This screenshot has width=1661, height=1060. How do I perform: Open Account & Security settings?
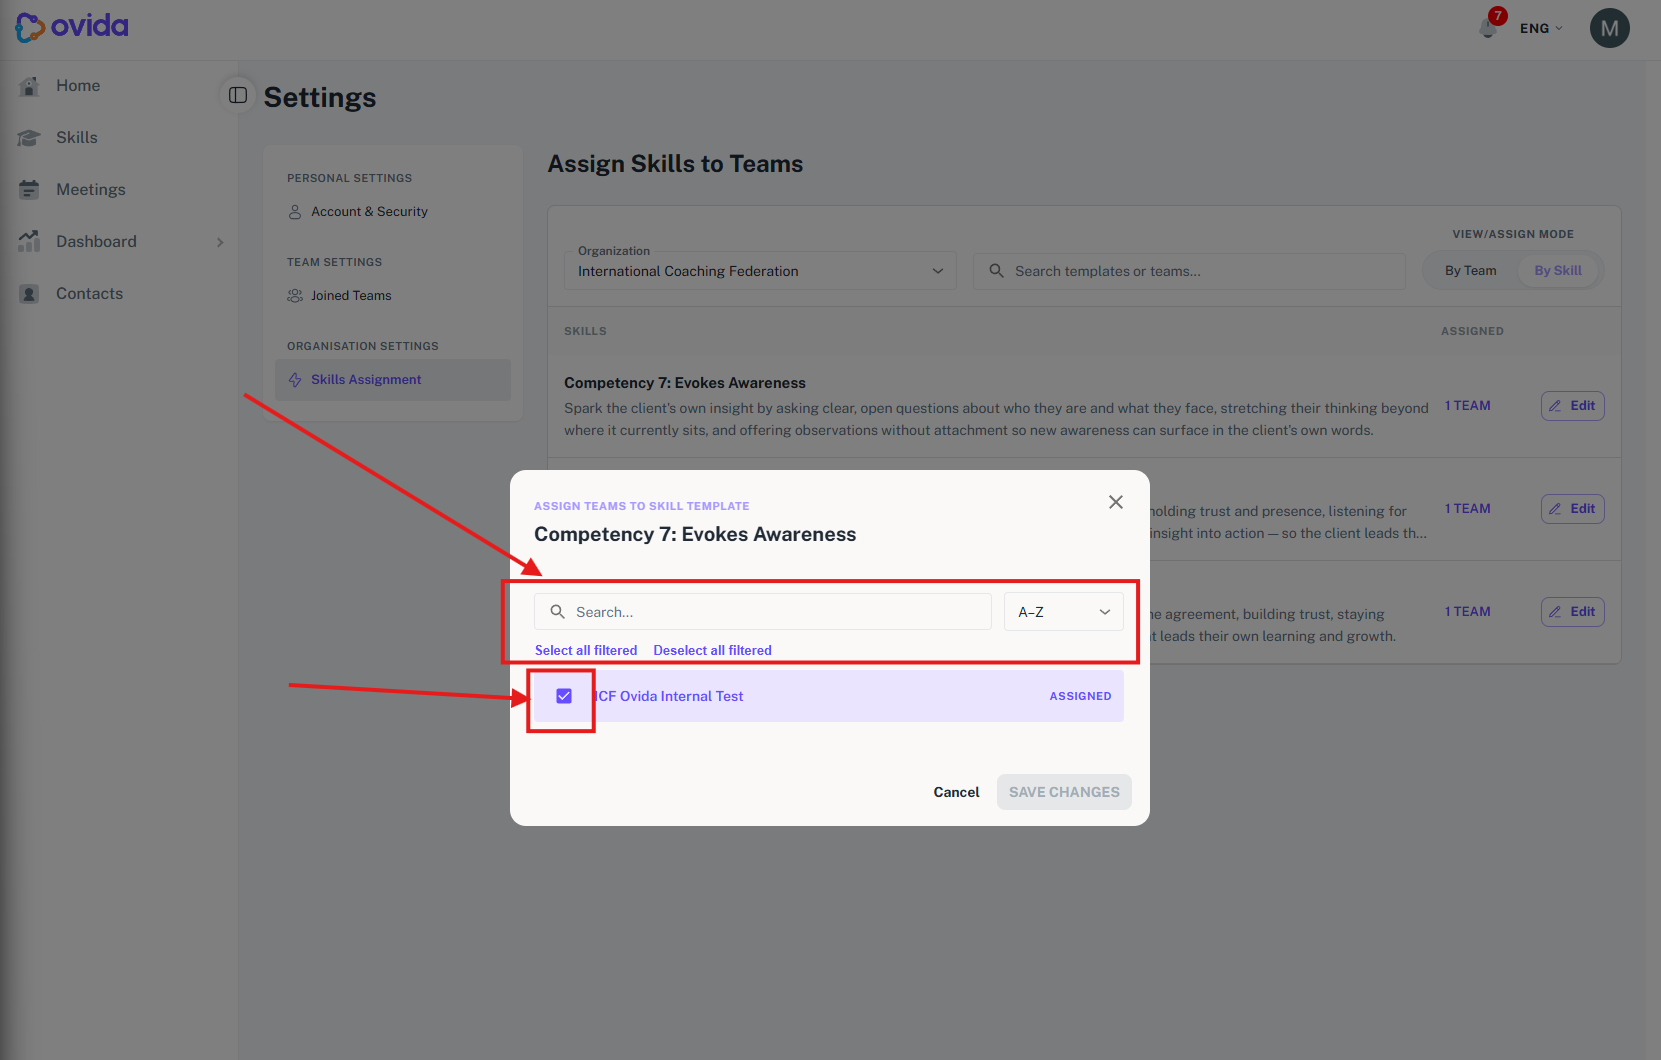point(369,212)
